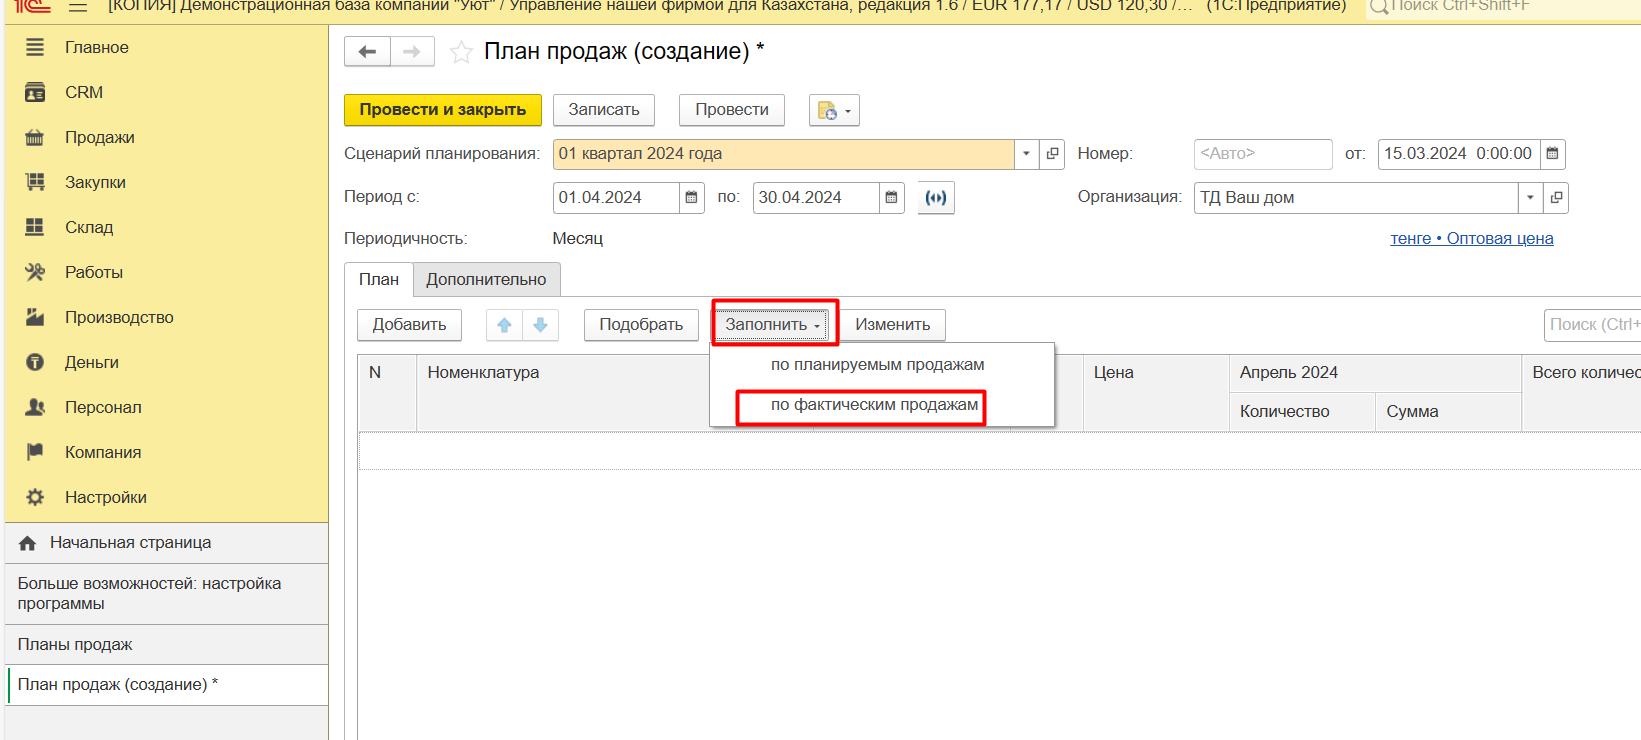1641x740 pixels.
Task: Move row down with arrow button
Action: (540, 325)
